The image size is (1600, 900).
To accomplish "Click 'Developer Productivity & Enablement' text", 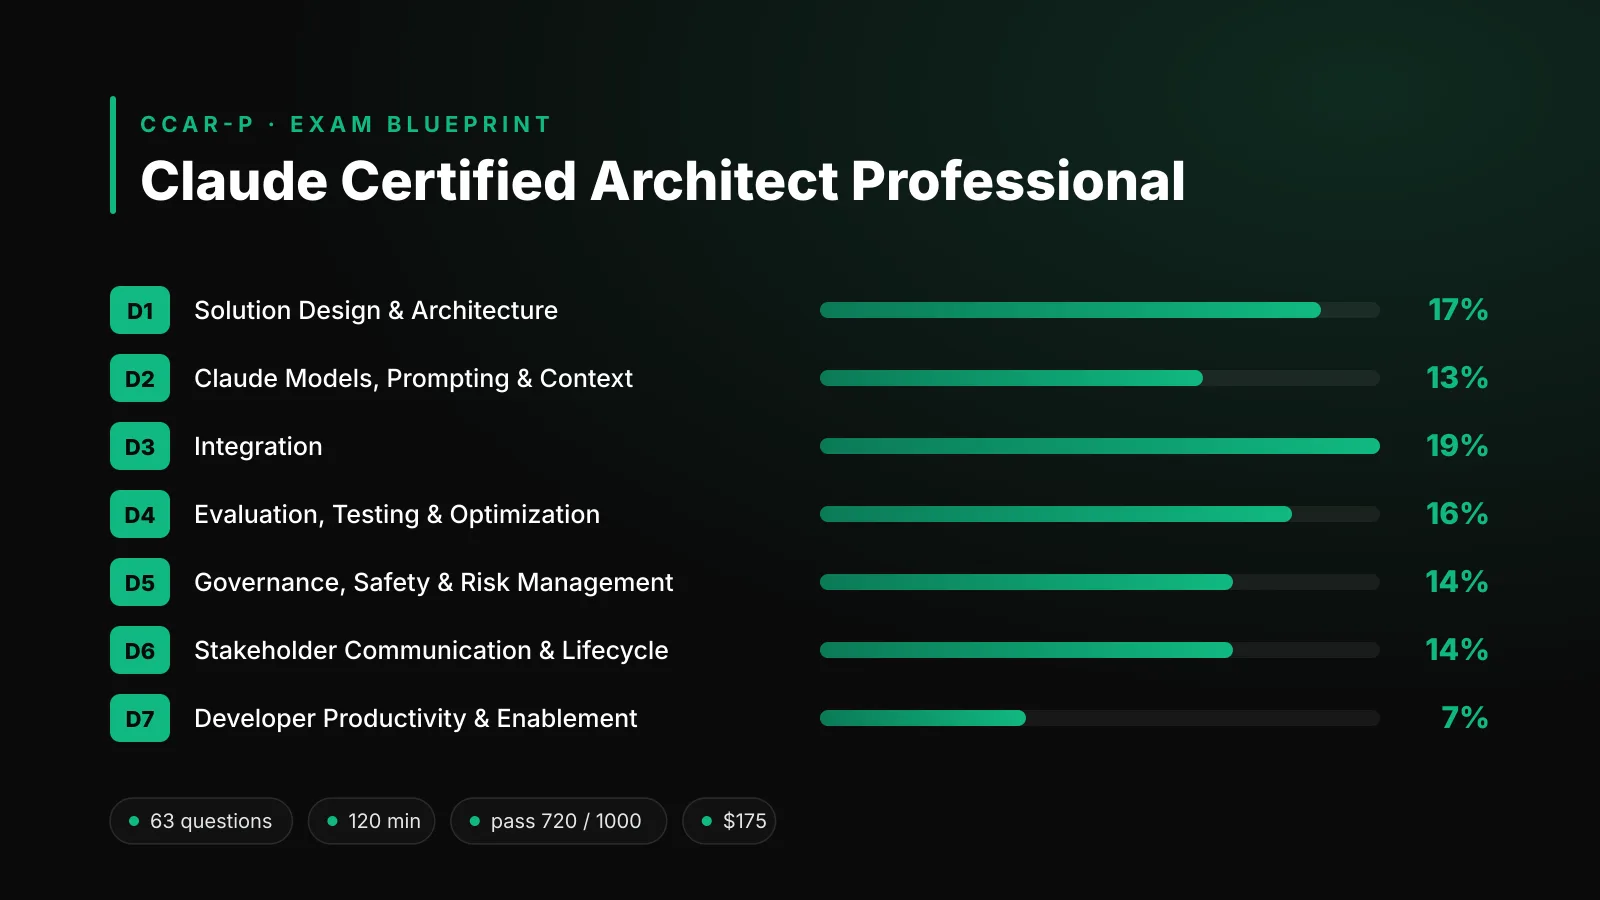I will coord(415,719).
